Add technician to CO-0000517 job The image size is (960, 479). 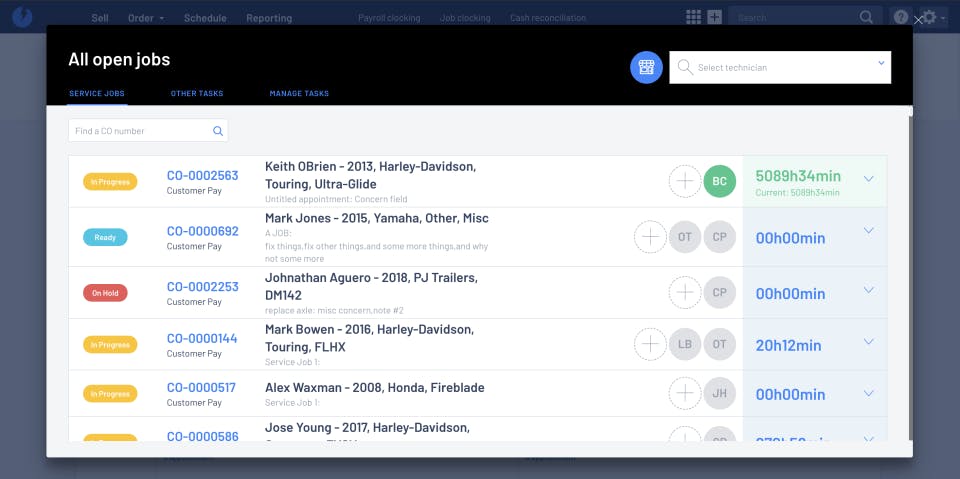[x=684, y=393]
